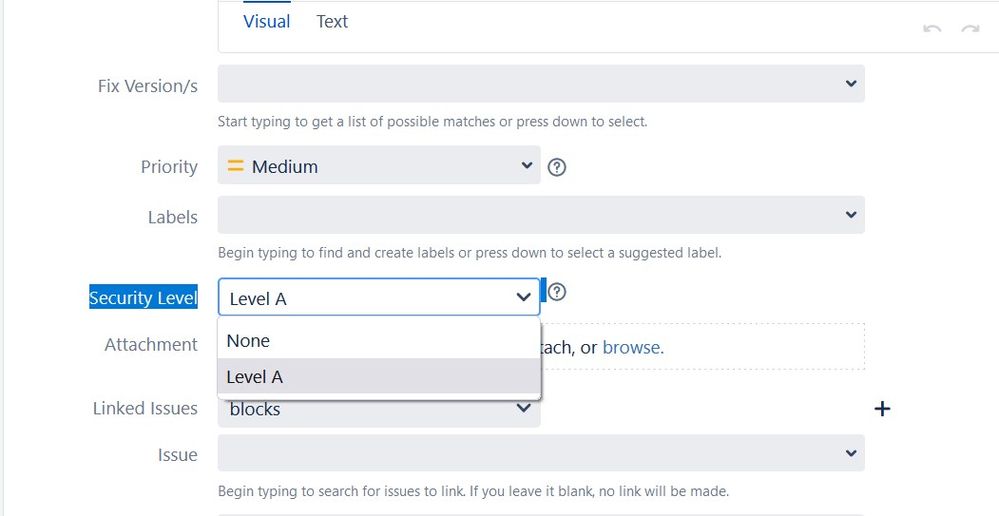The height and width of the screenshot is (516, 999).
Task: Click the attachment drop zone area
Action: click(703, 347)
